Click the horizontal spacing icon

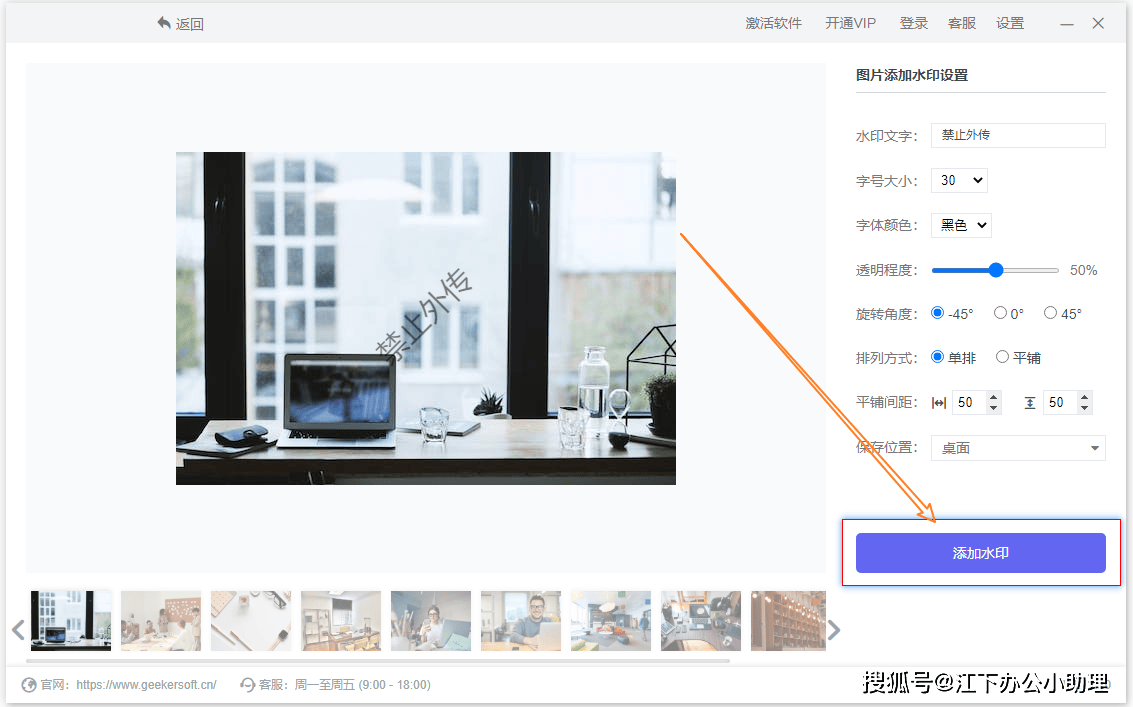pos(938,403)
